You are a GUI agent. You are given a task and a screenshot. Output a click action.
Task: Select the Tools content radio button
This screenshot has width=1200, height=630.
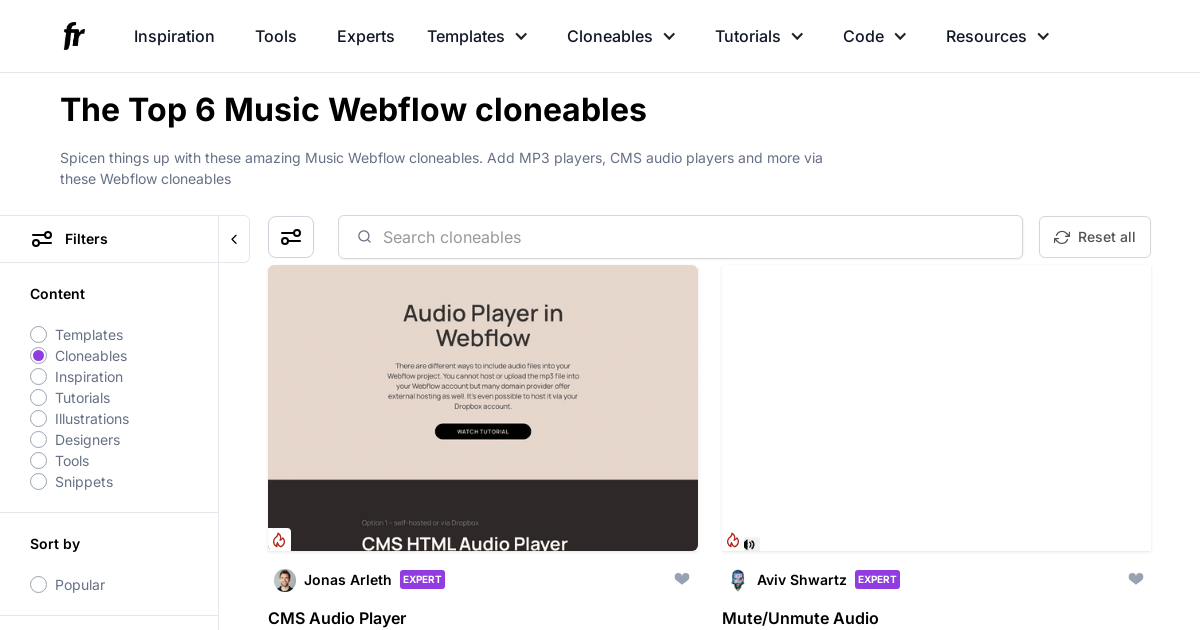click(x=39, y=461)
